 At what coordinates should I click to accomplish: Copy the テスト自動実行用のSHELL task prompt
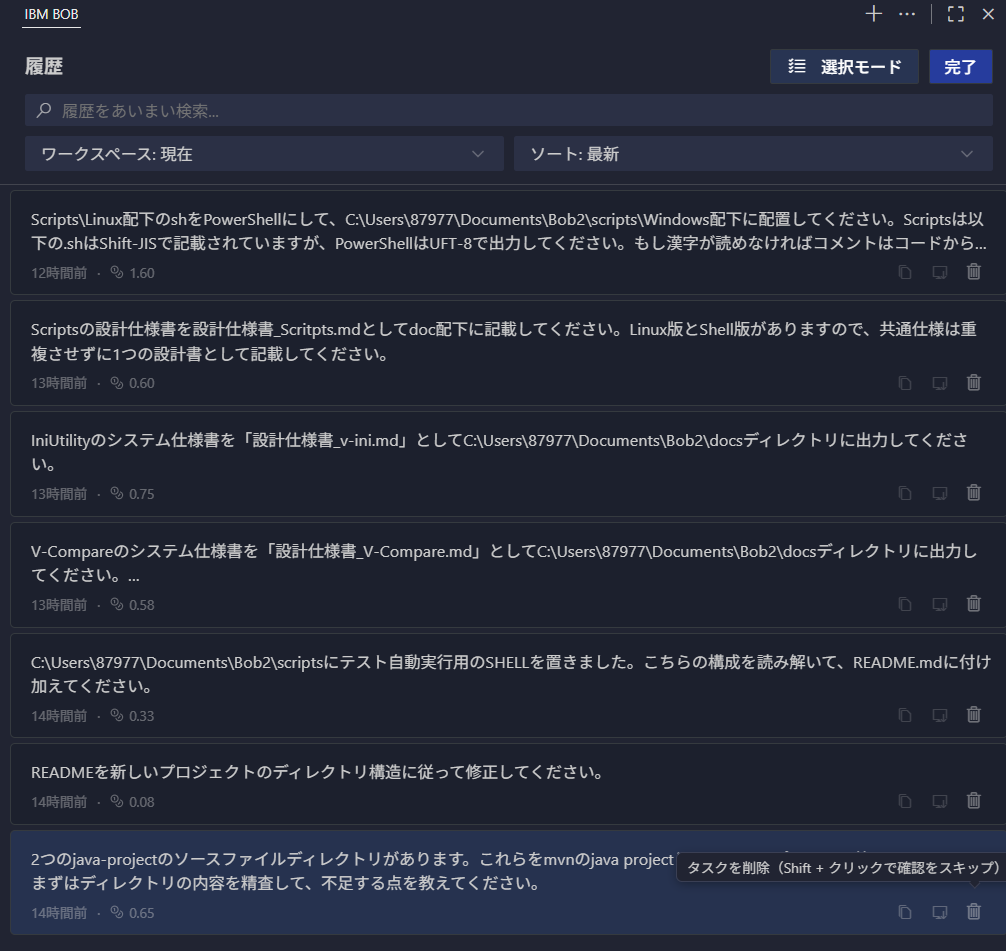(x=905, y=715)
